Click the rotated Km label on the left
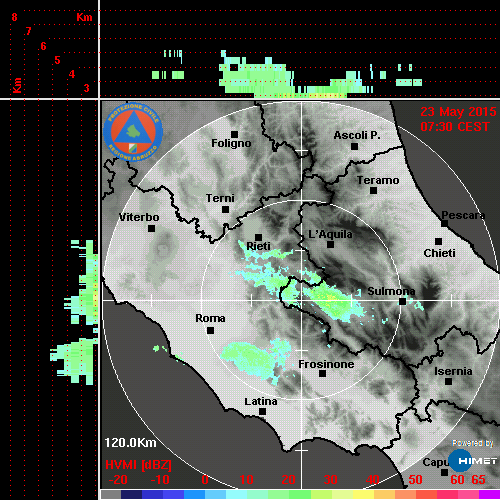The image size is (500, 500). 17,85
